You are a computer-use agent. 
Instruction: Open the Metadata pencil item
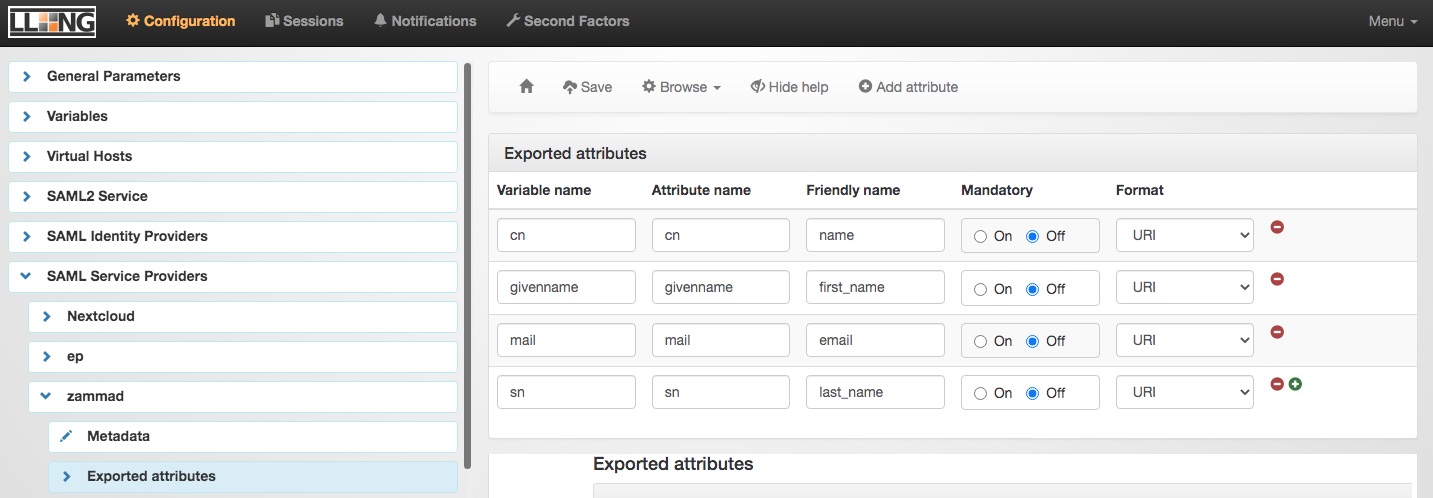point(118,436)
